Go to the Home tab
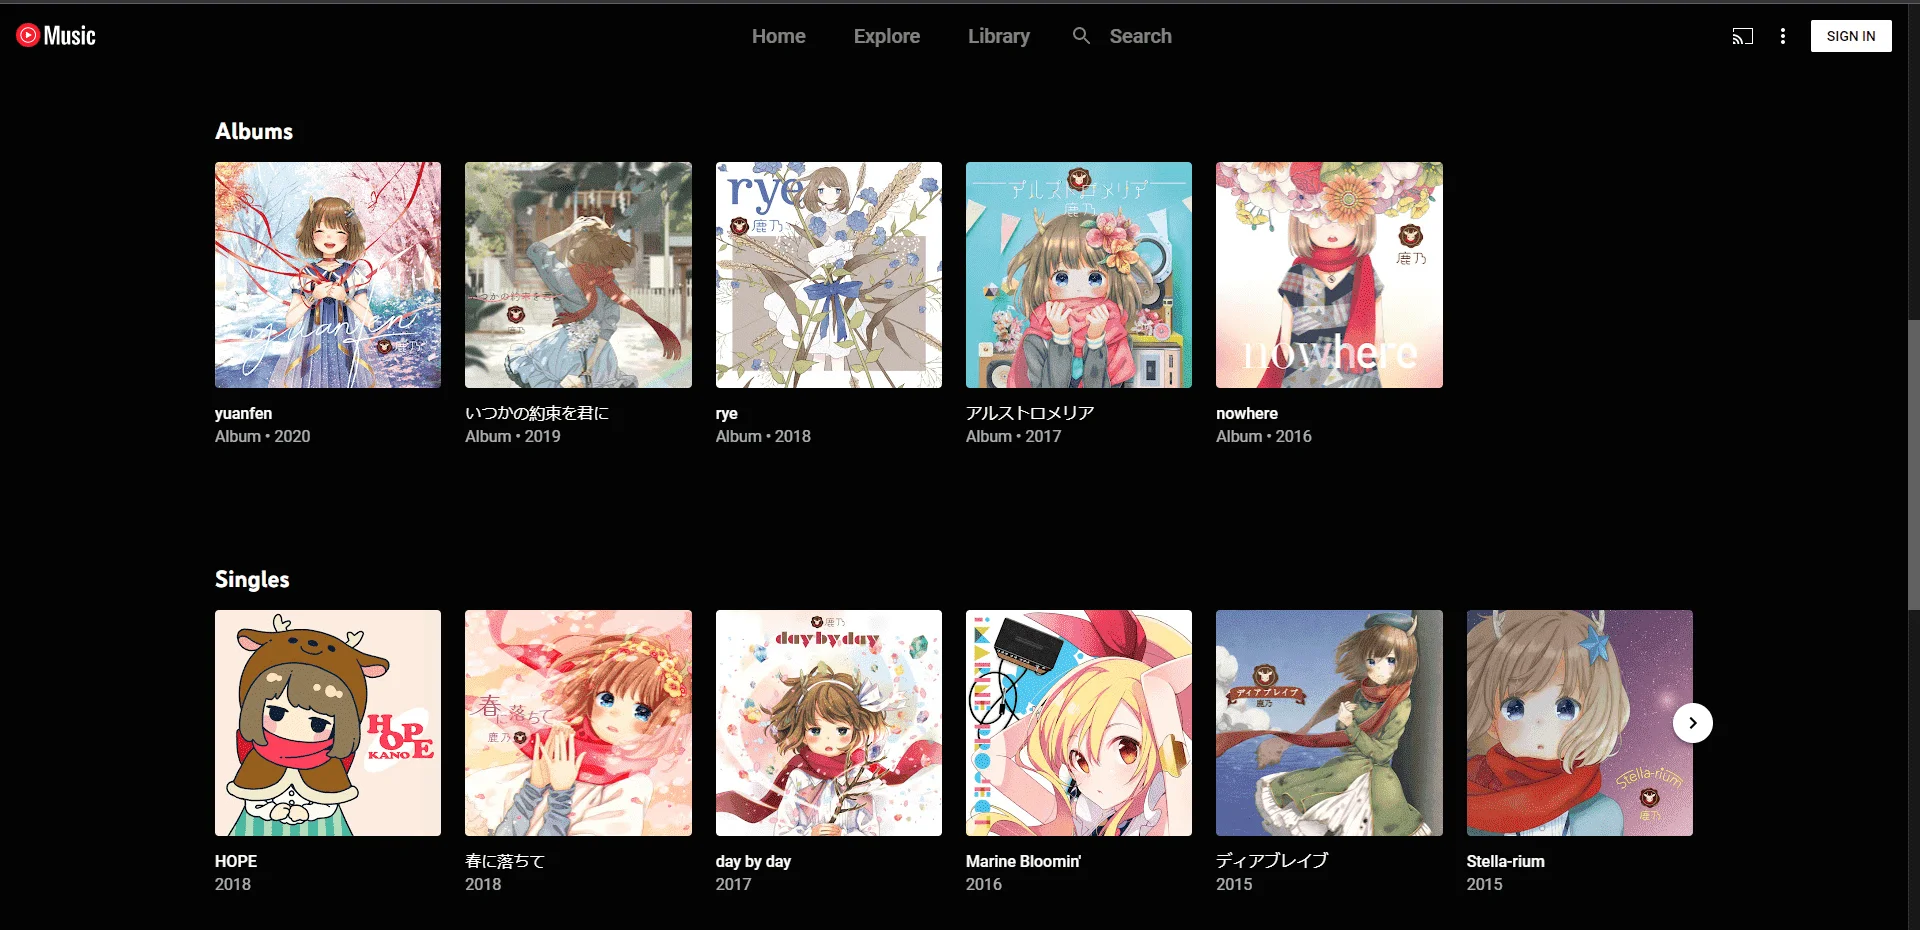Image resolution: width=1920 pixels, height=930 pixels. pos(779,36)
